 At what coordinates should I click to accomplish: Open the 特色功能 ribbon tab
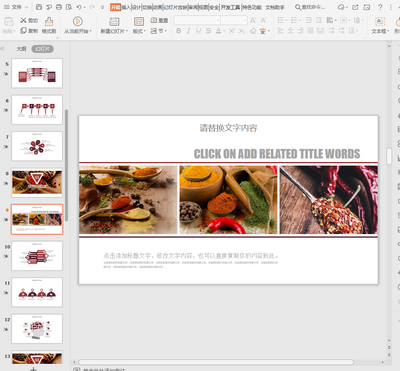(x=252, y=7)
